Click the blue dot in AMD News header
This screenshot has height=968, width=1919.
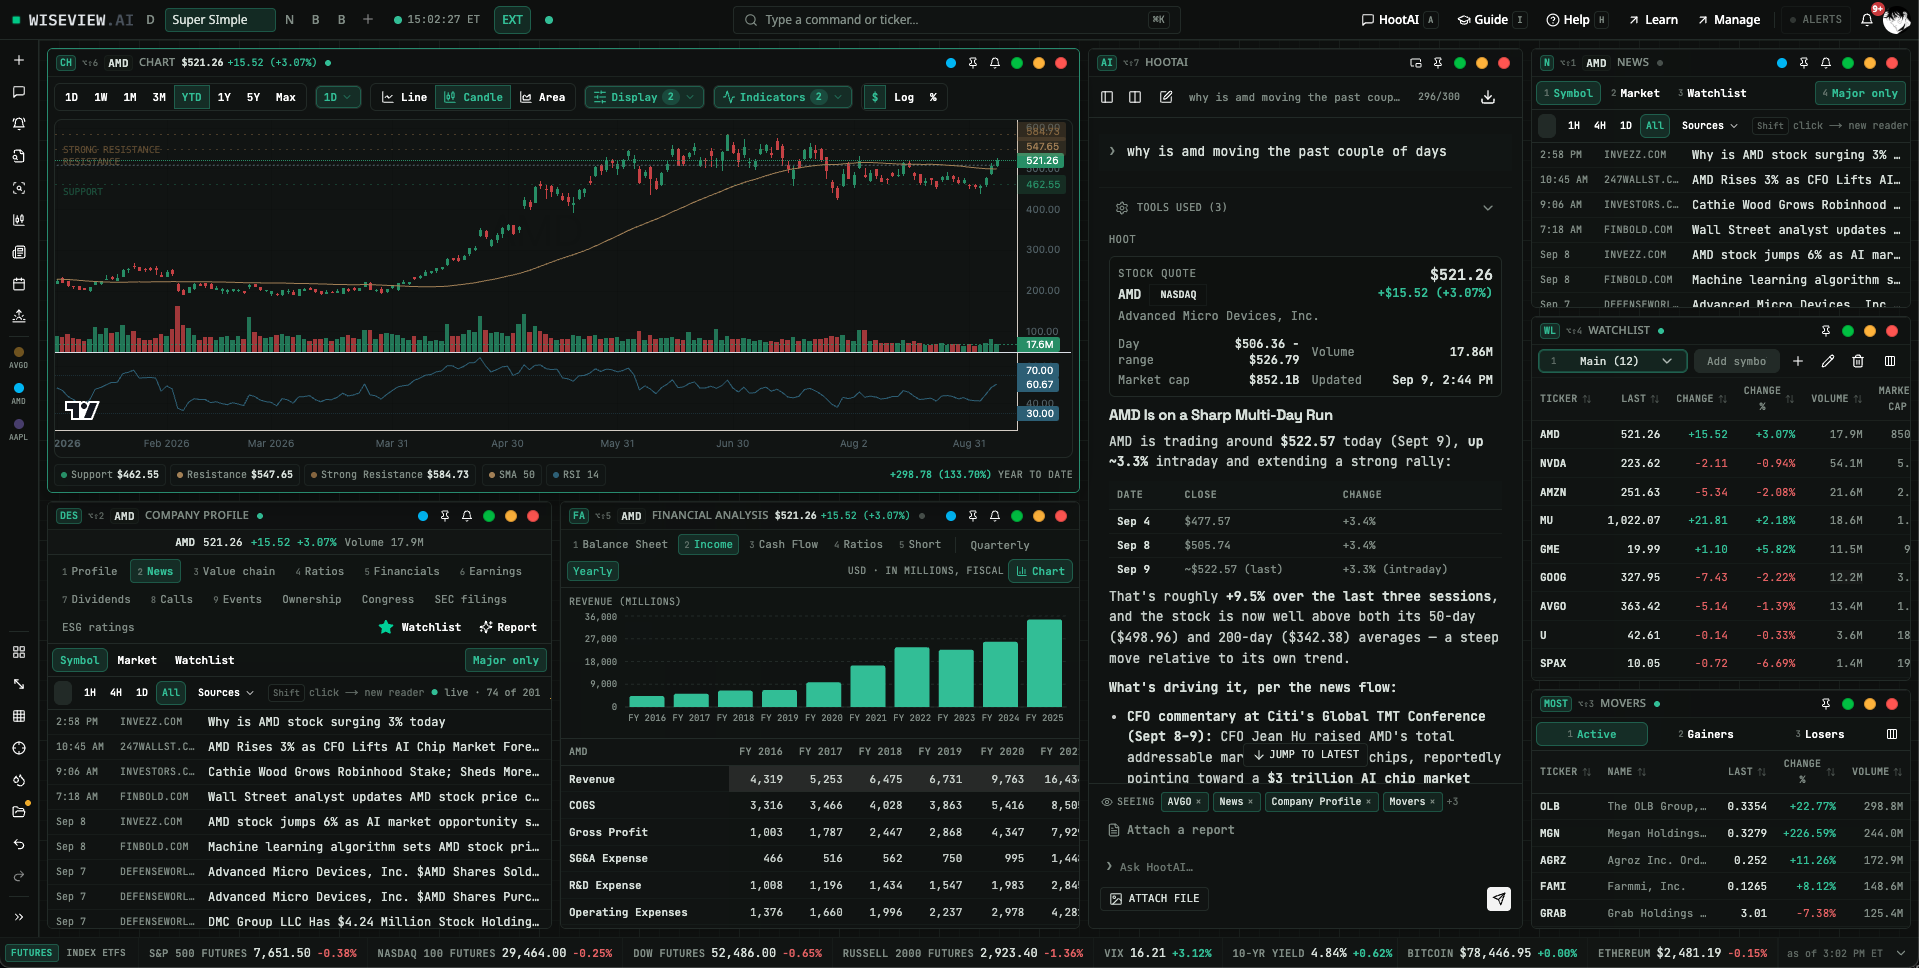pos(1781,63)
